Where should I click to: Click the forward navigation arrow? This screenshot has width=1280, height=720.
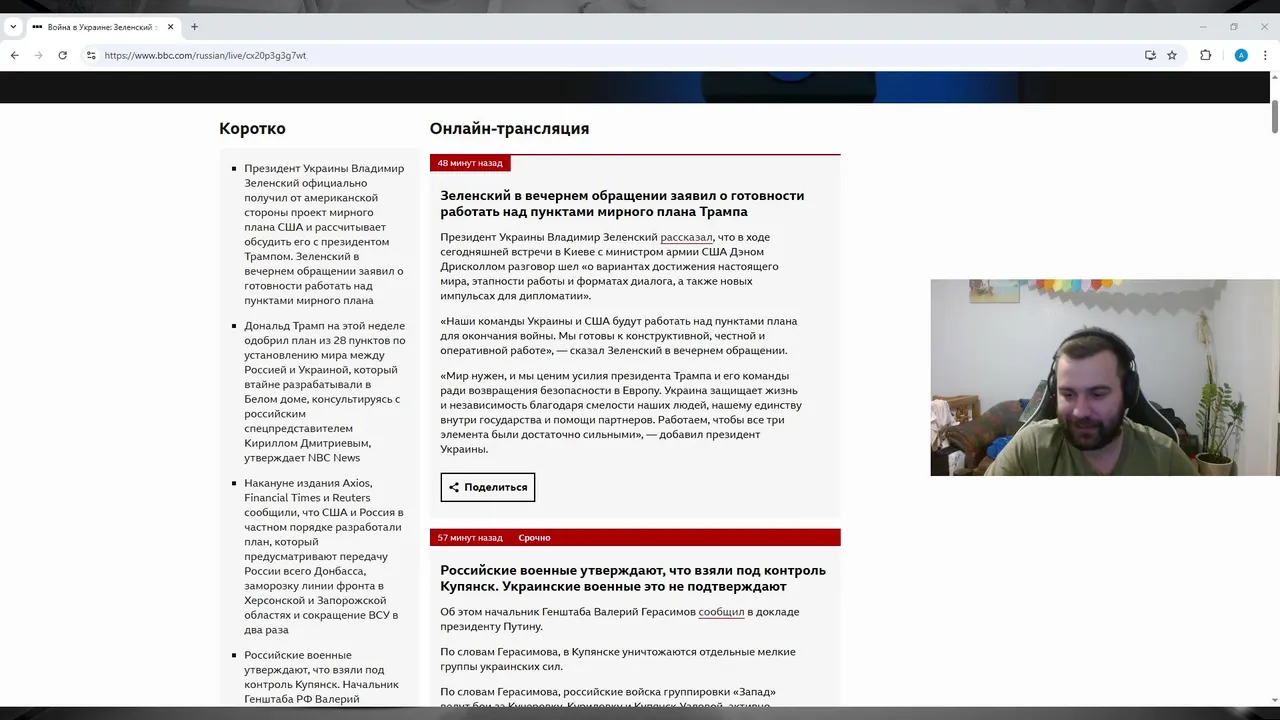(x=38, y=55)
